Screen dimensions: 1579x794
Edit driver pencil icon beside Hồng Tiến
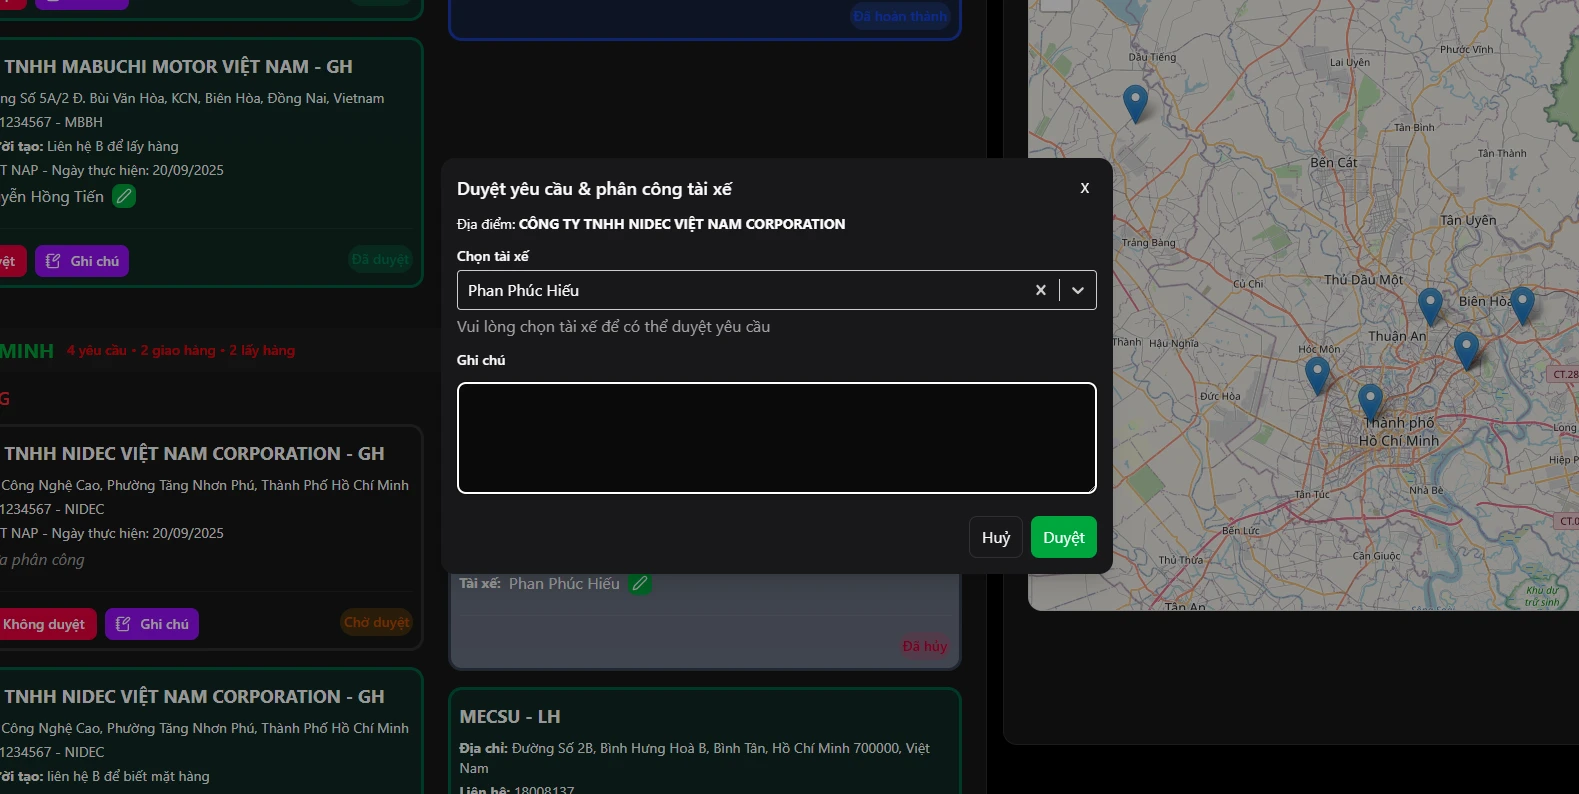click(x=124, y=197)
